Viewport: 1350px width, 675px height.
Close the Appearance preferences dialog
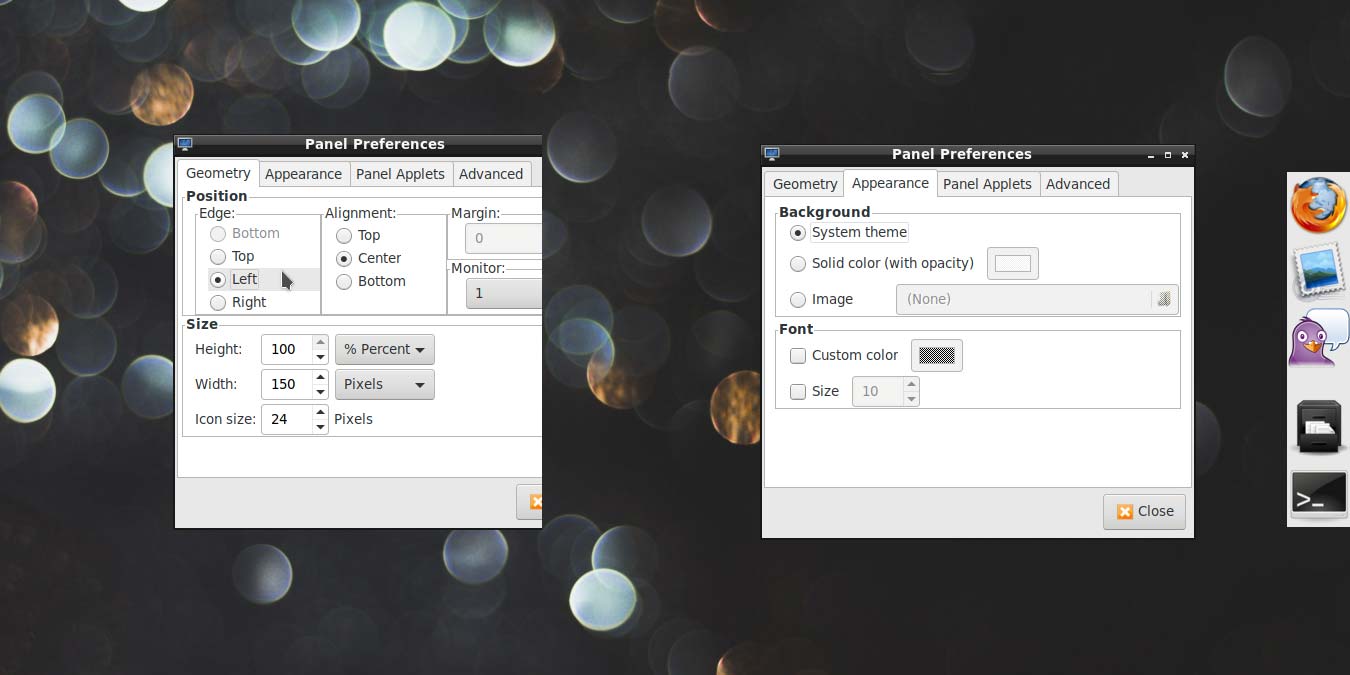coord(1144,511)
